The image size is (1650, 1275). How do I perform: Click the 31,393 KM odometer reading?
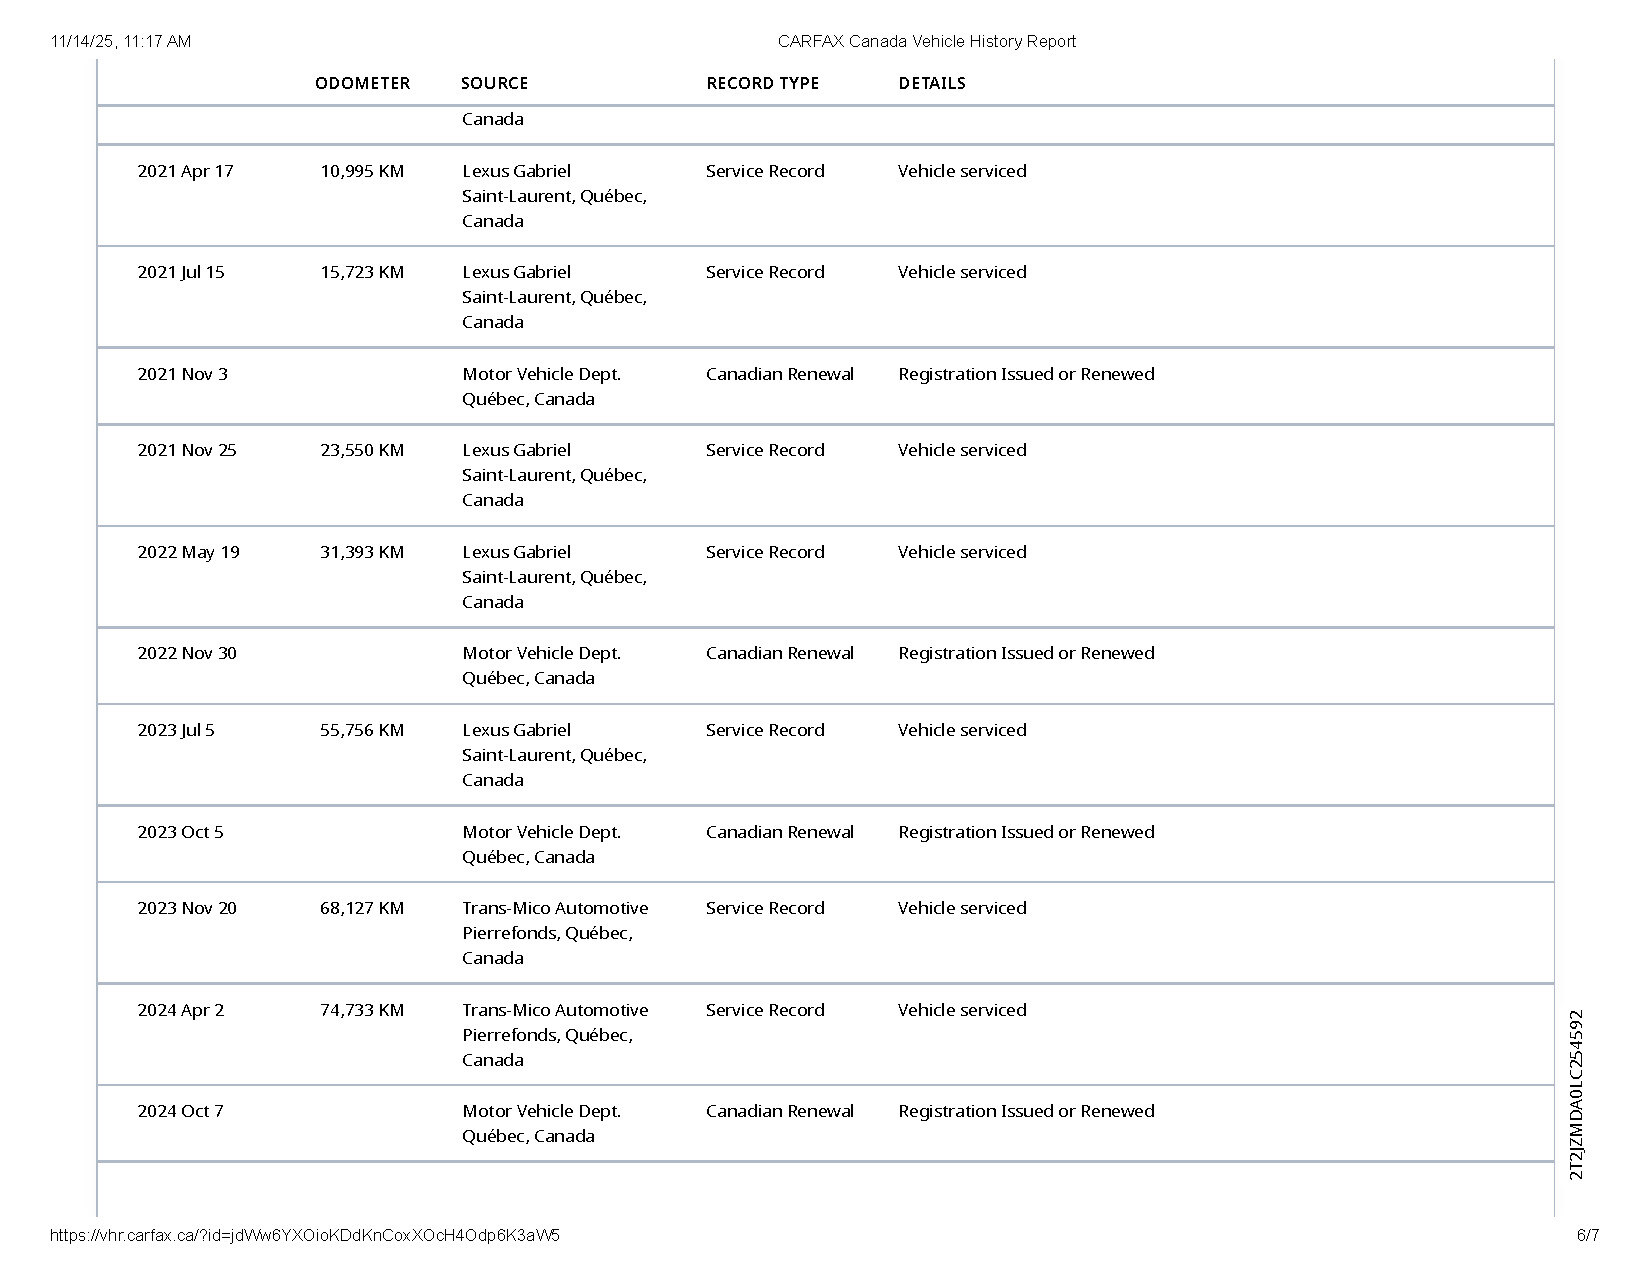pyautogui.click(x=362, y=552)
